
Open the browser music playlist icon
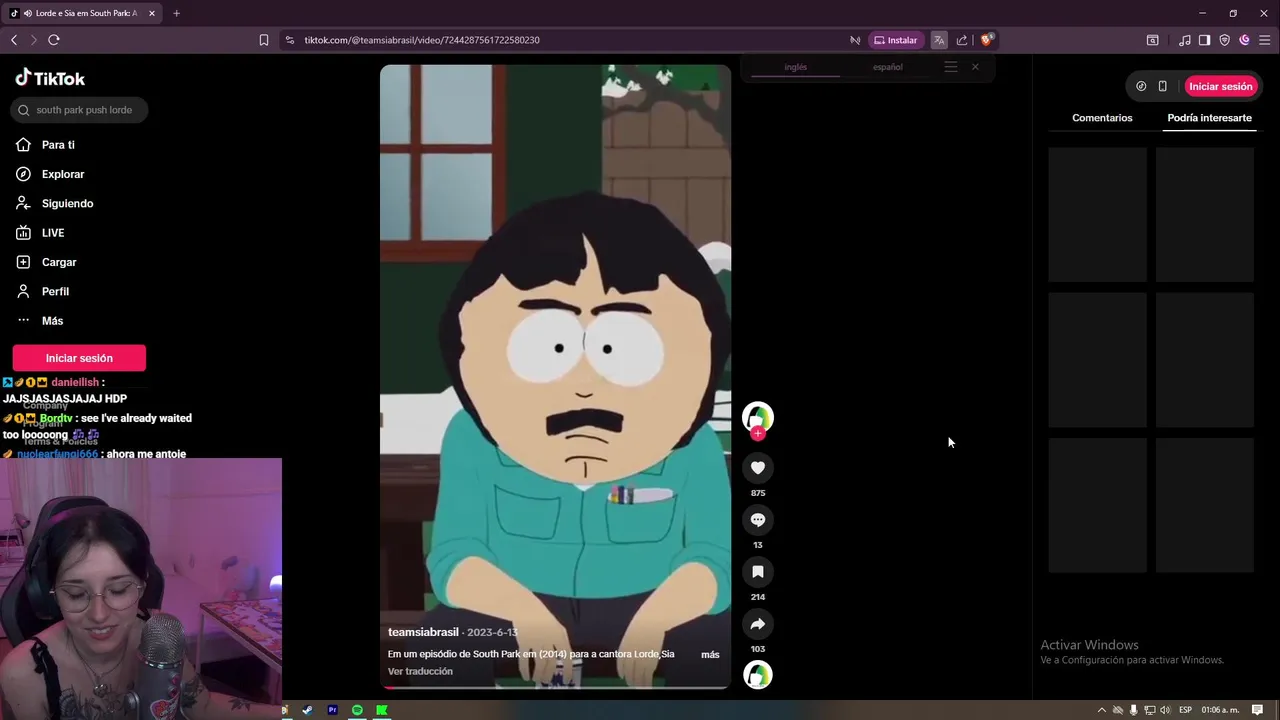1185,40
